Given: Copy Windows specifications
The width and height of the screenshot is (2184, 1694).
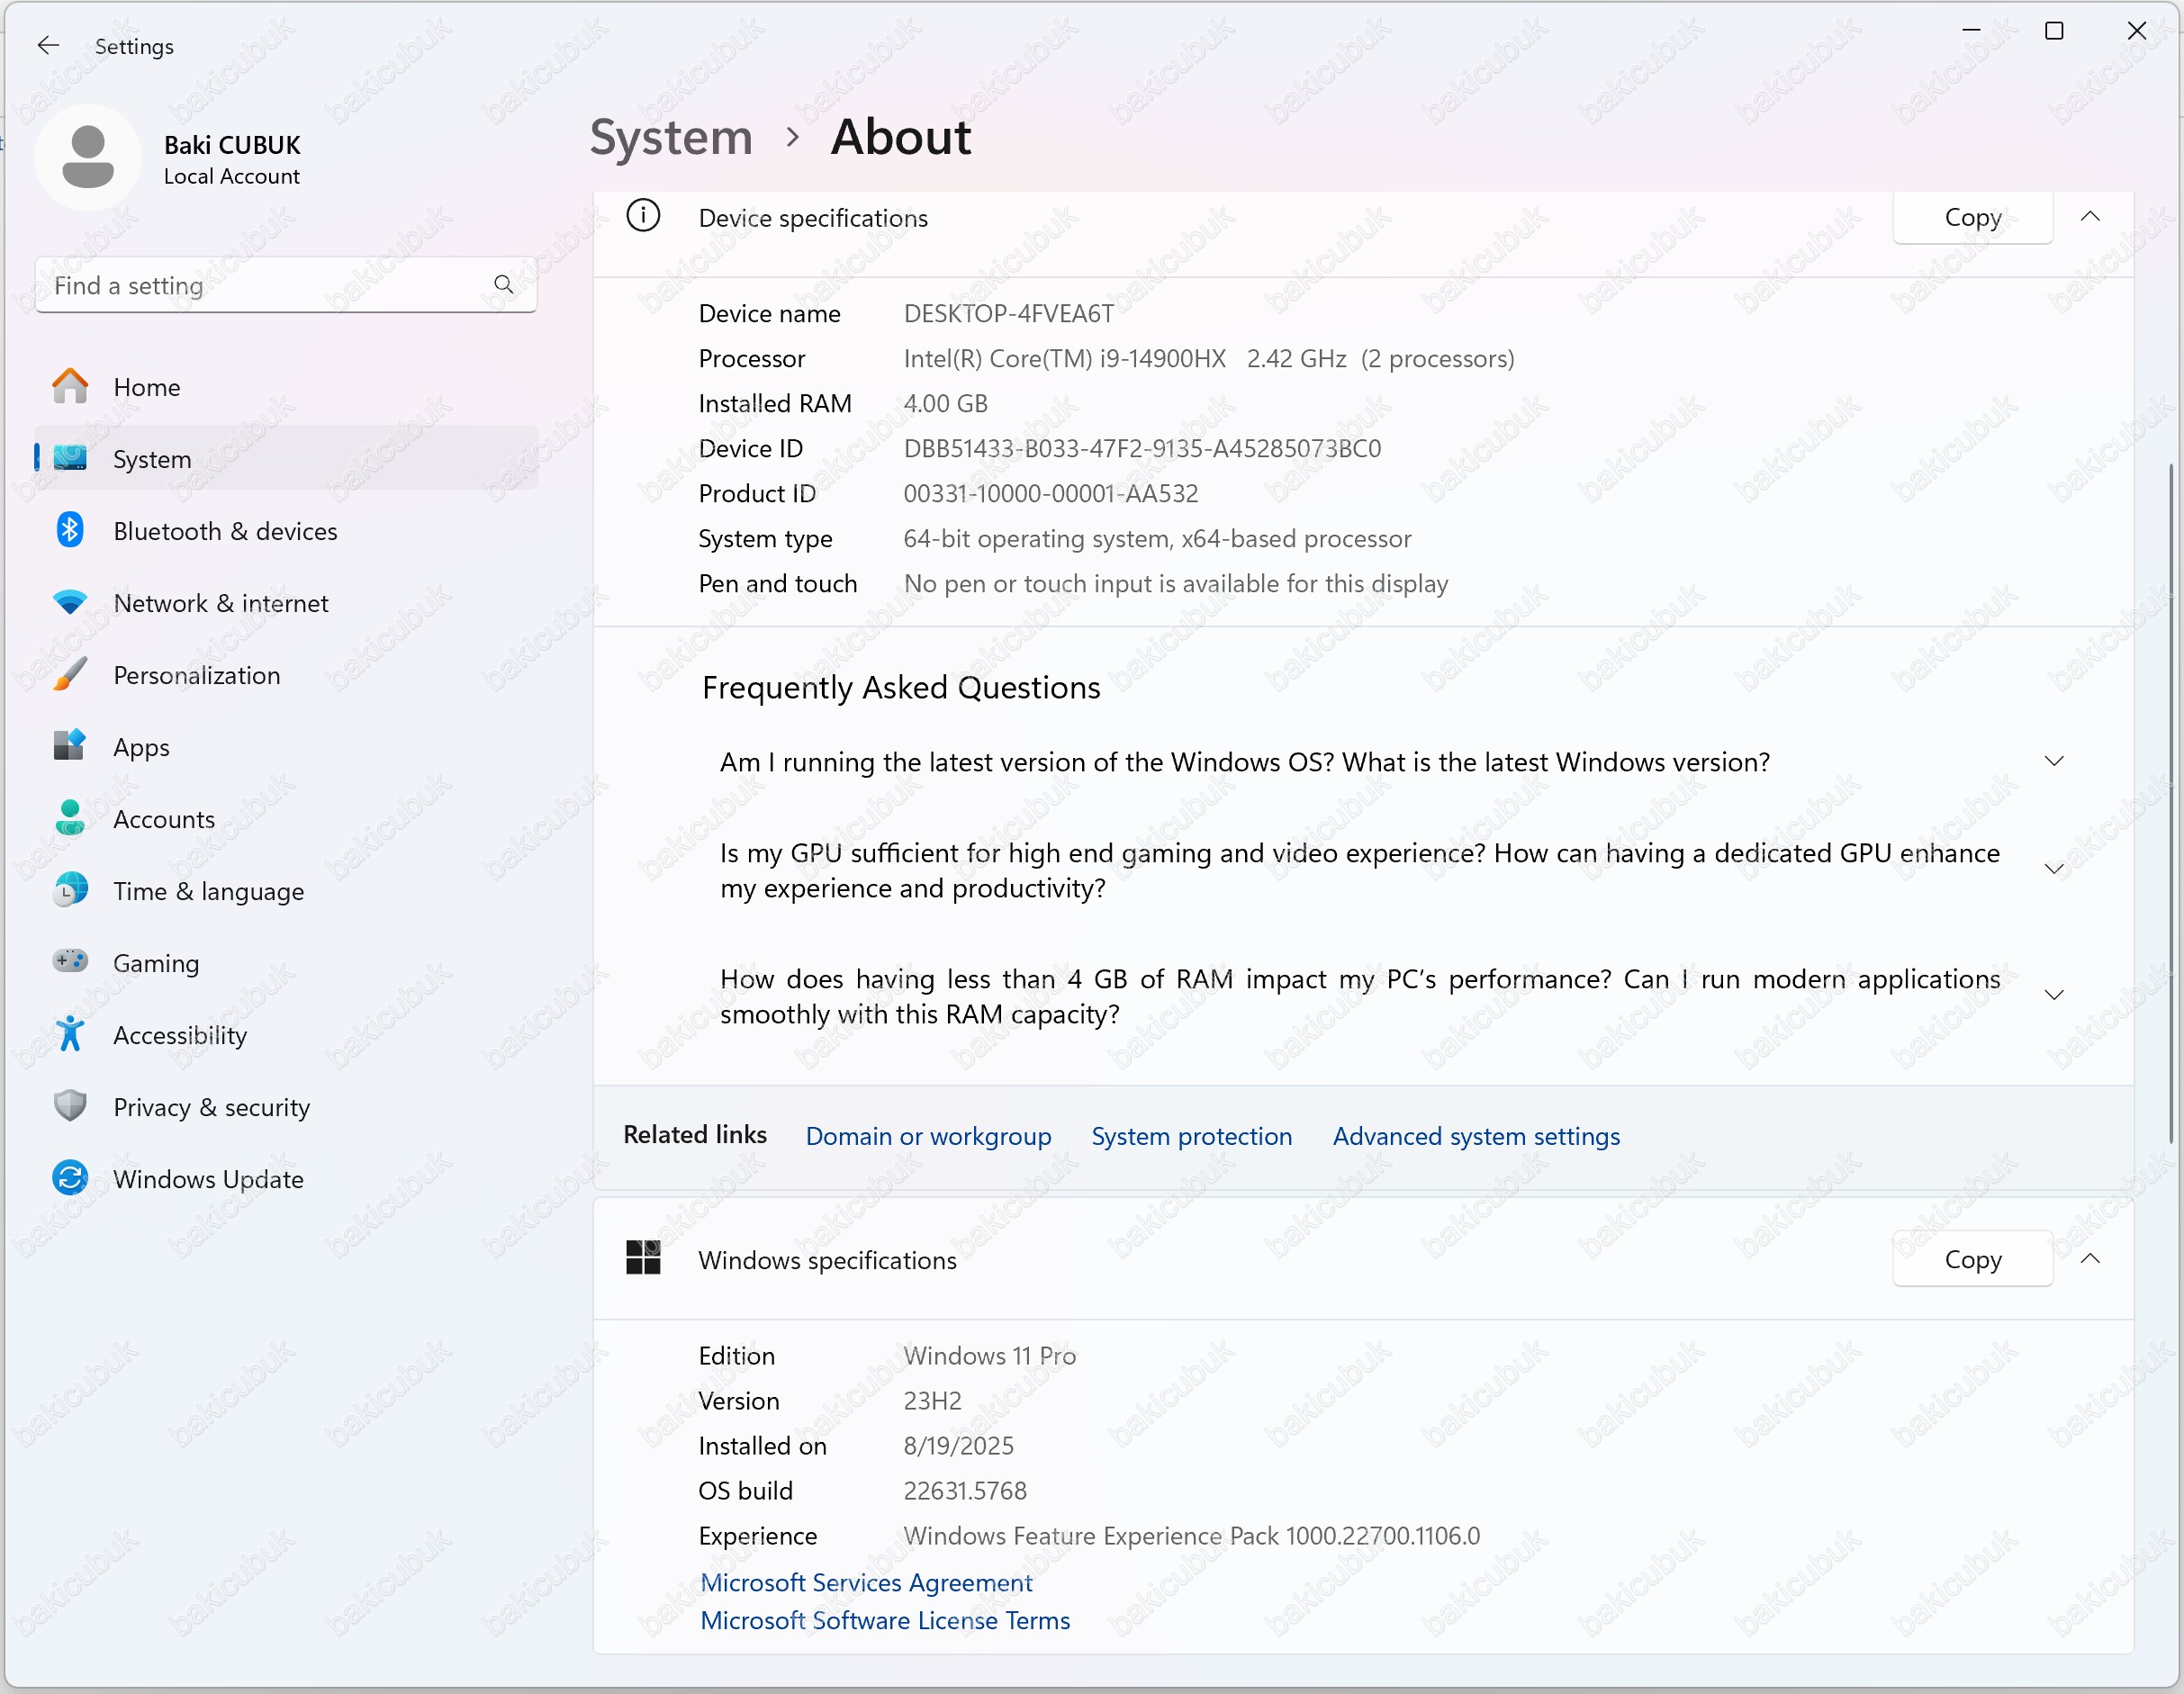Looking at the screenshot, I should 1972,1259.
